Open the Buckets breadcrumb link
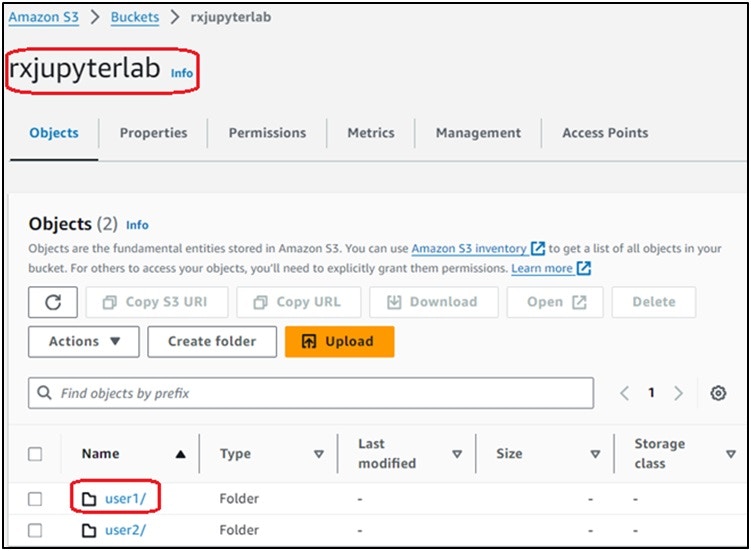This screenshot has height=551, width=751. (135, 17)
